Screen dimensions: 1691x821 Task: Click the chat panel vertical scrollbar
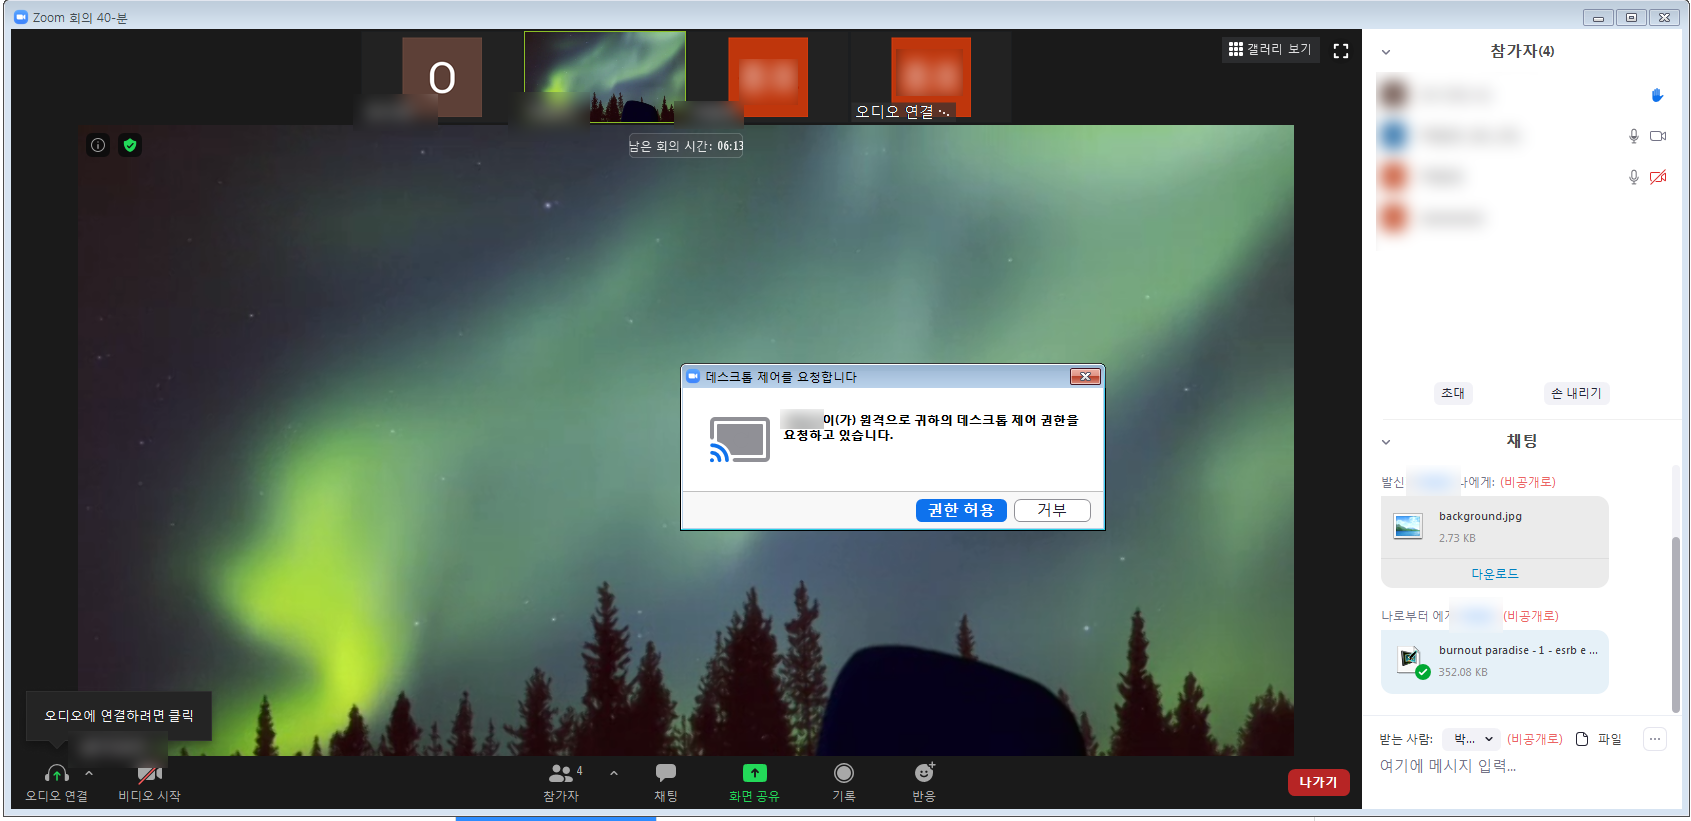pos(1676,624)
